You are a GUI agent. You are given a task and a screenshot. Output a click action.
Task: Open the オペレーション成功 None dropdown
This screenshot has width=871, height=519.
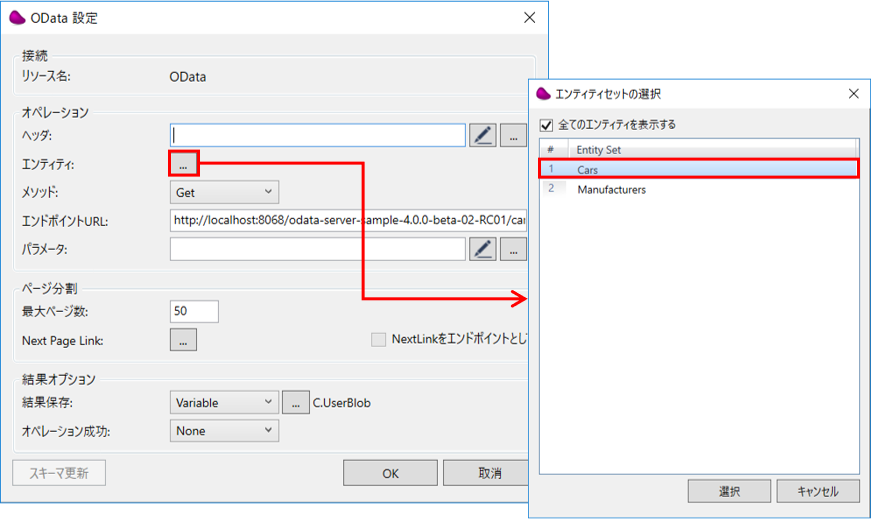224,431
